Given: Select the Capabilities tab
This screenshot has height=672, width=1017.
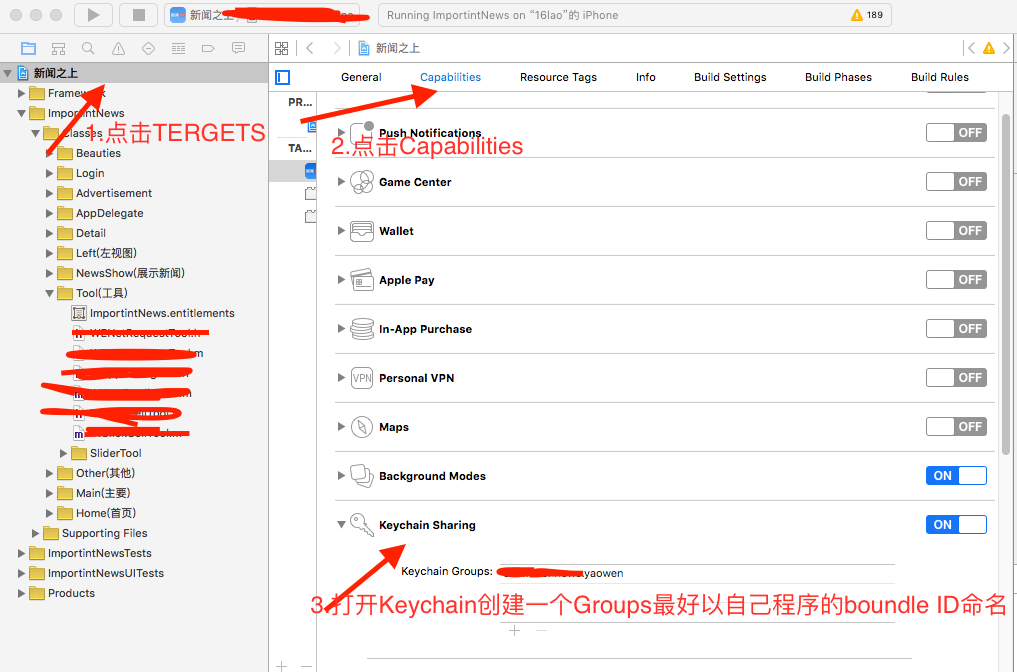Looking at the screenshot, I should 450,77.
